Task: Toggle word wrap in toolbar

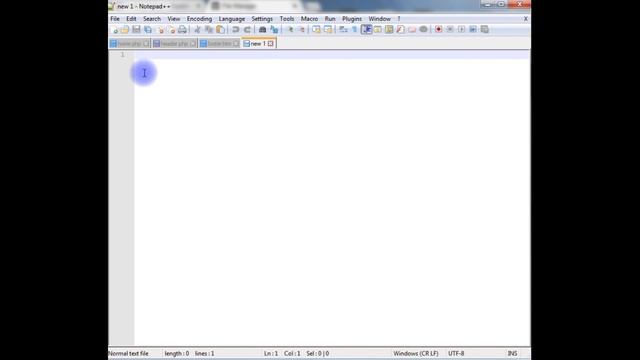Action: click(343, 29)
